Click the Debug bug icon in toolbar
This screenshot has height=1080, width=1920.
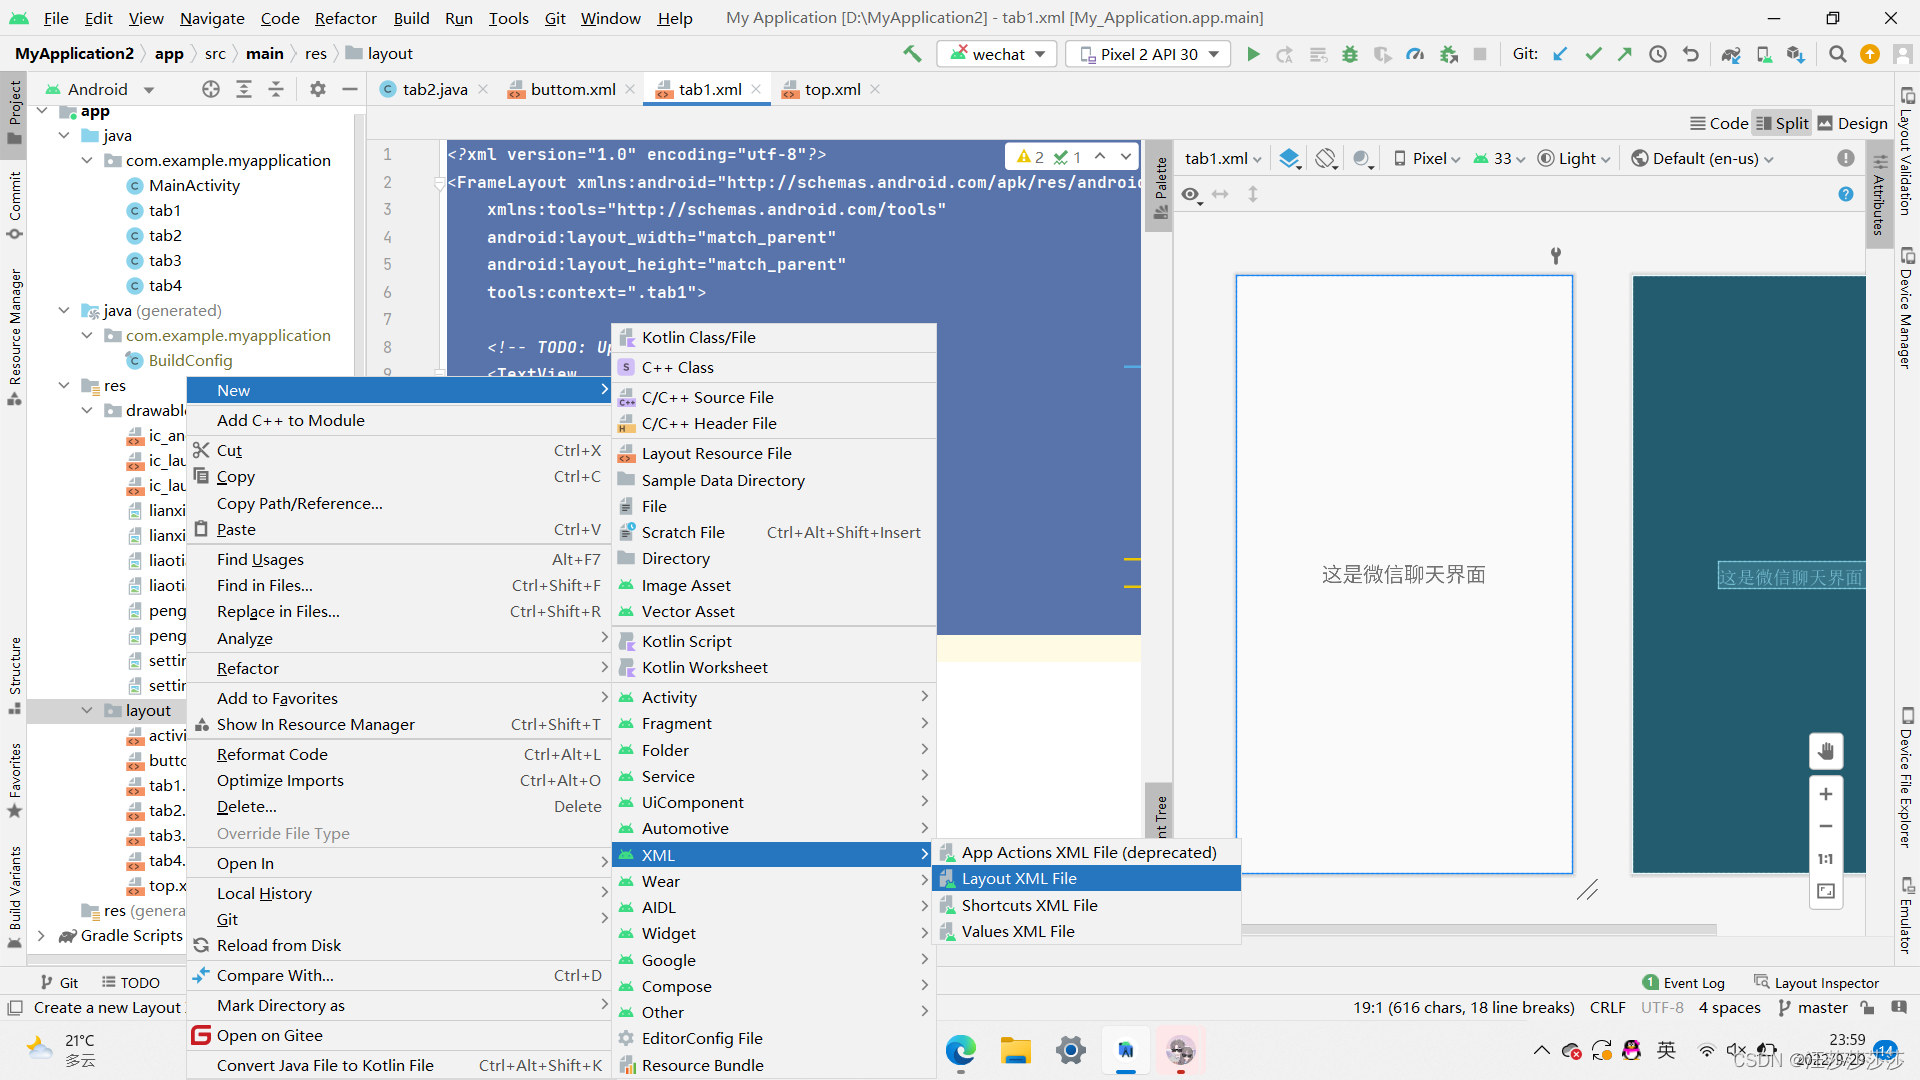pyautogui.click(x=1350, y=54)
